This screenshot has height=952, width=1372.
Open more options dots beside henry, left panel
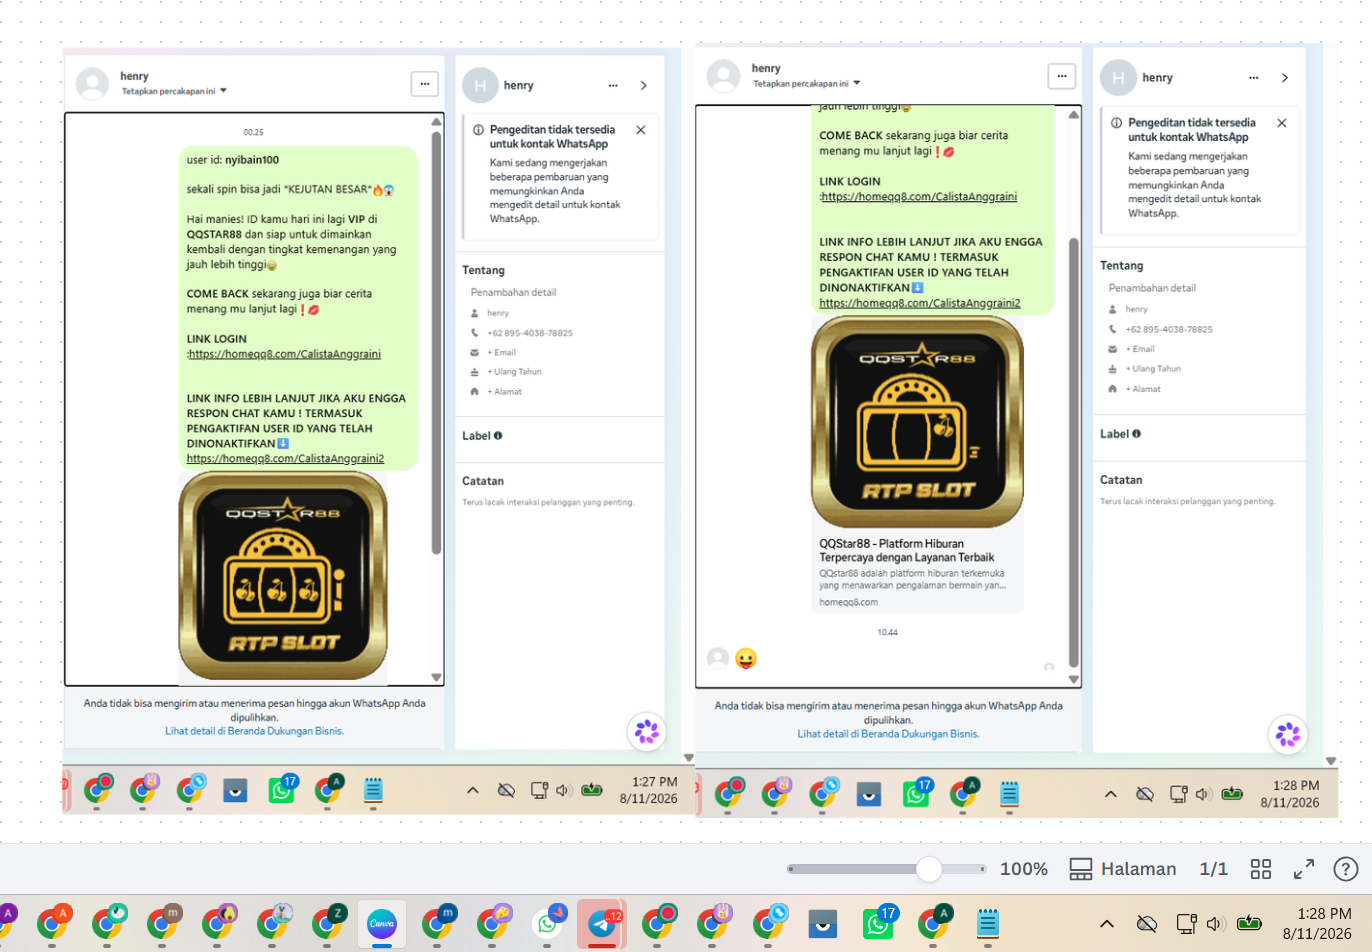click(x=613, y=86)
